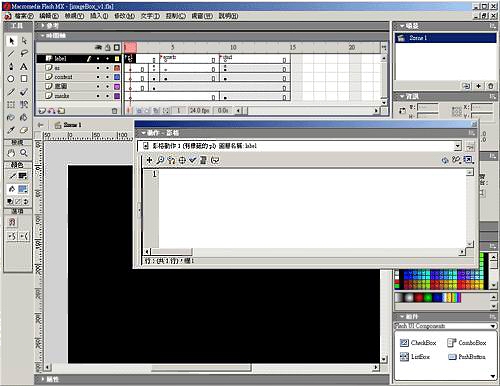Select the Text tool

pos(24,66)
